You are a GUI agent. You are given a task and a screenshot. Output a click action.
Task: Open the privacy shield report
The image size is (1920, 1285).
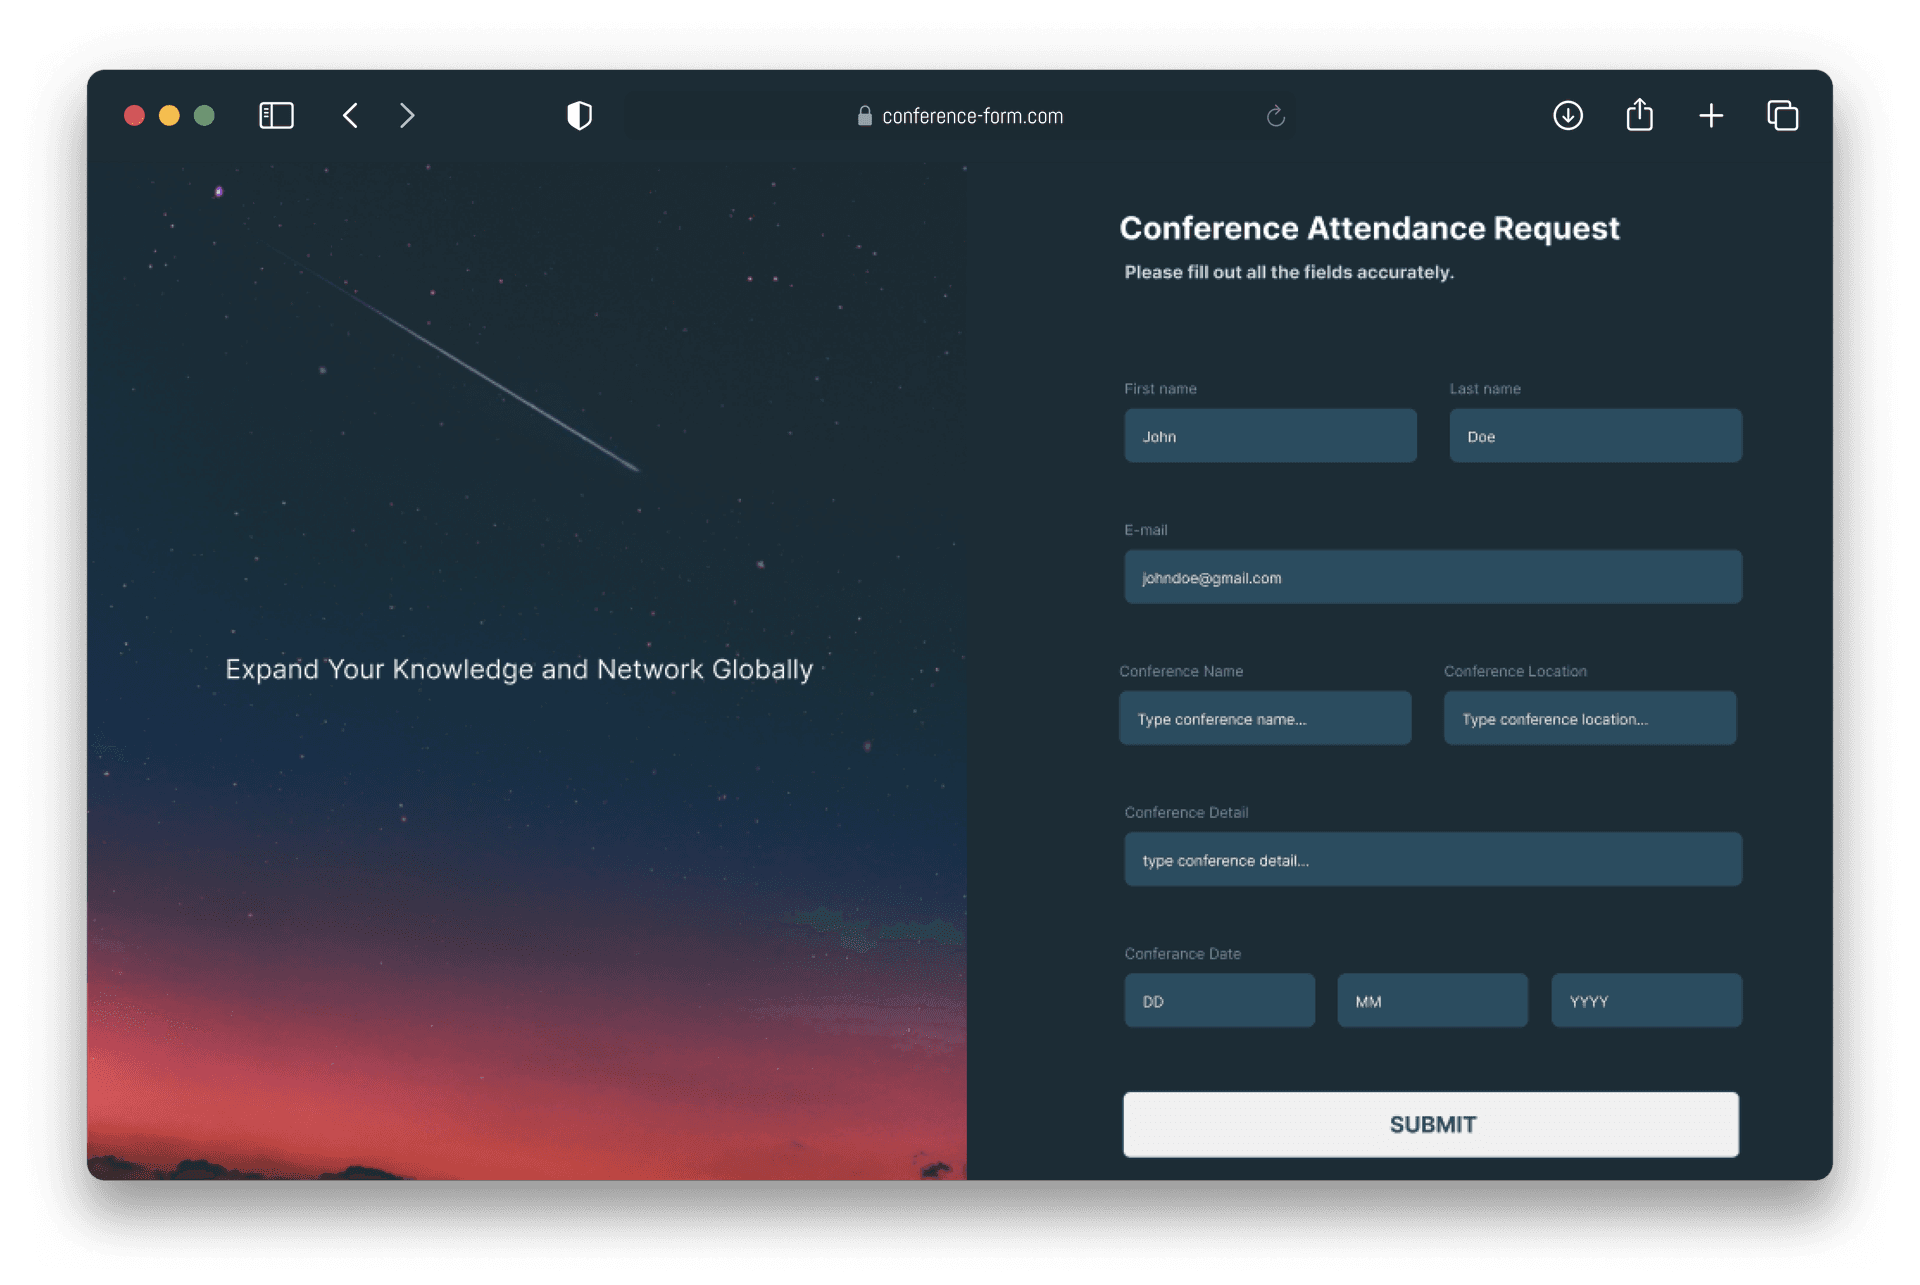pyautogui.click(x=579, y=116)
